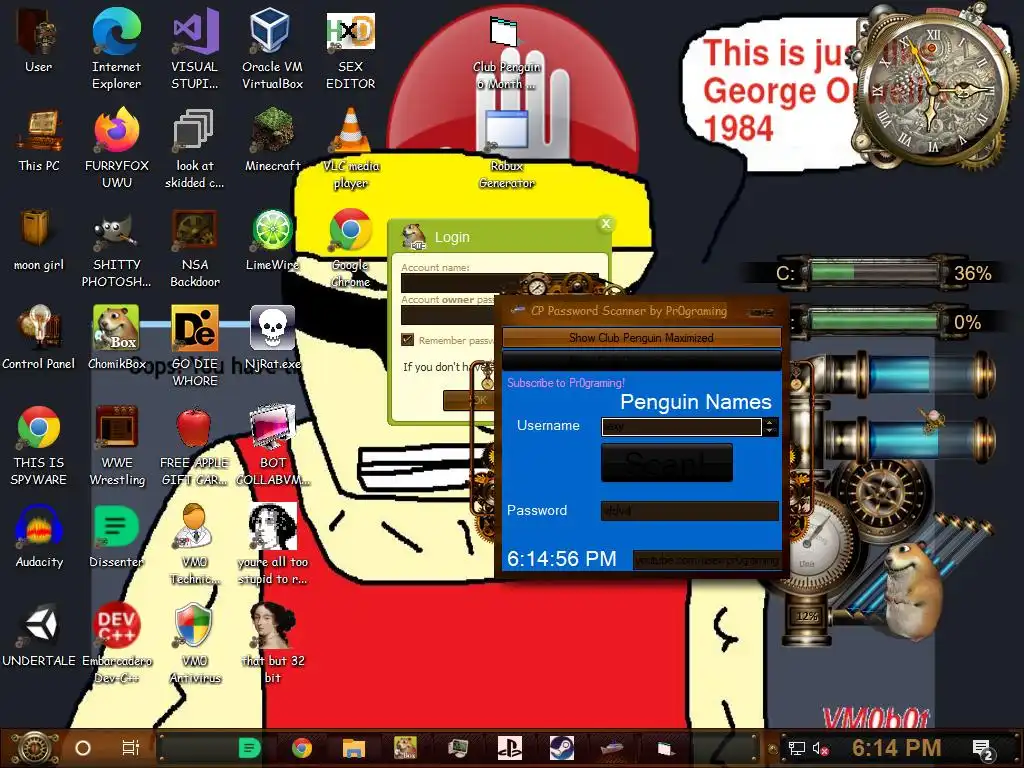Open the 'look at skidded c...' desktop icon

coord(195,148)
